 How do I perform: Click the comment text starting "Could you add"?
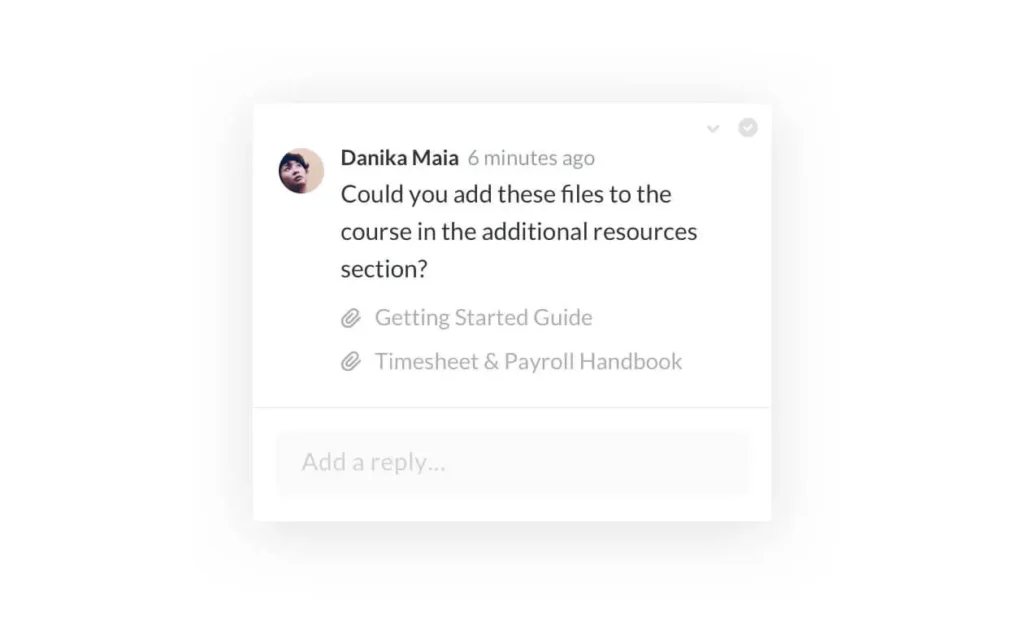tap(505, 194)
